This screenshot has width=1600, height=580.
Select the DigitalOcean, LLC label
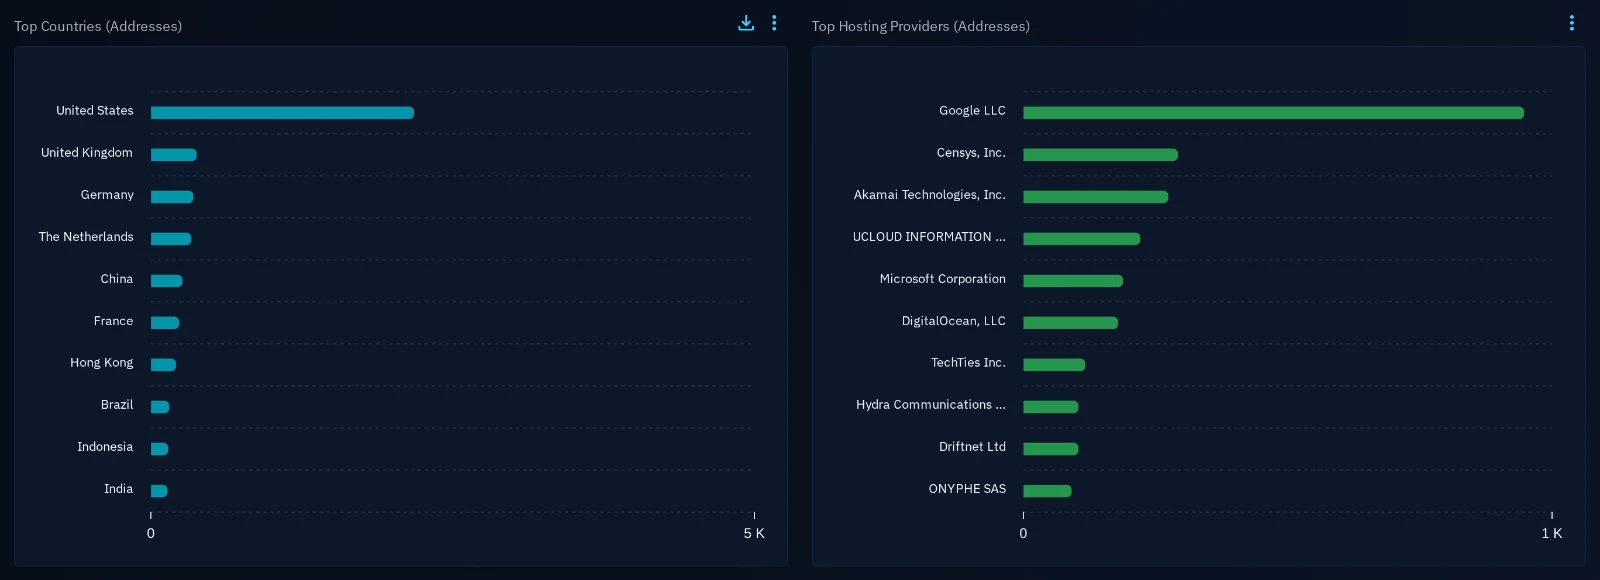(x=953, y=321)
